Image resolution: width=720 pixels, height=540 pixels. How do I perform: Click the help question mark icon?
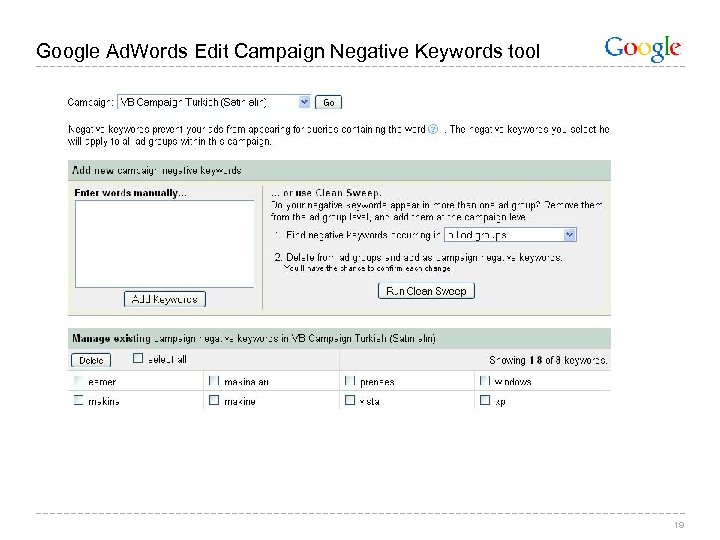coord(433,129)
